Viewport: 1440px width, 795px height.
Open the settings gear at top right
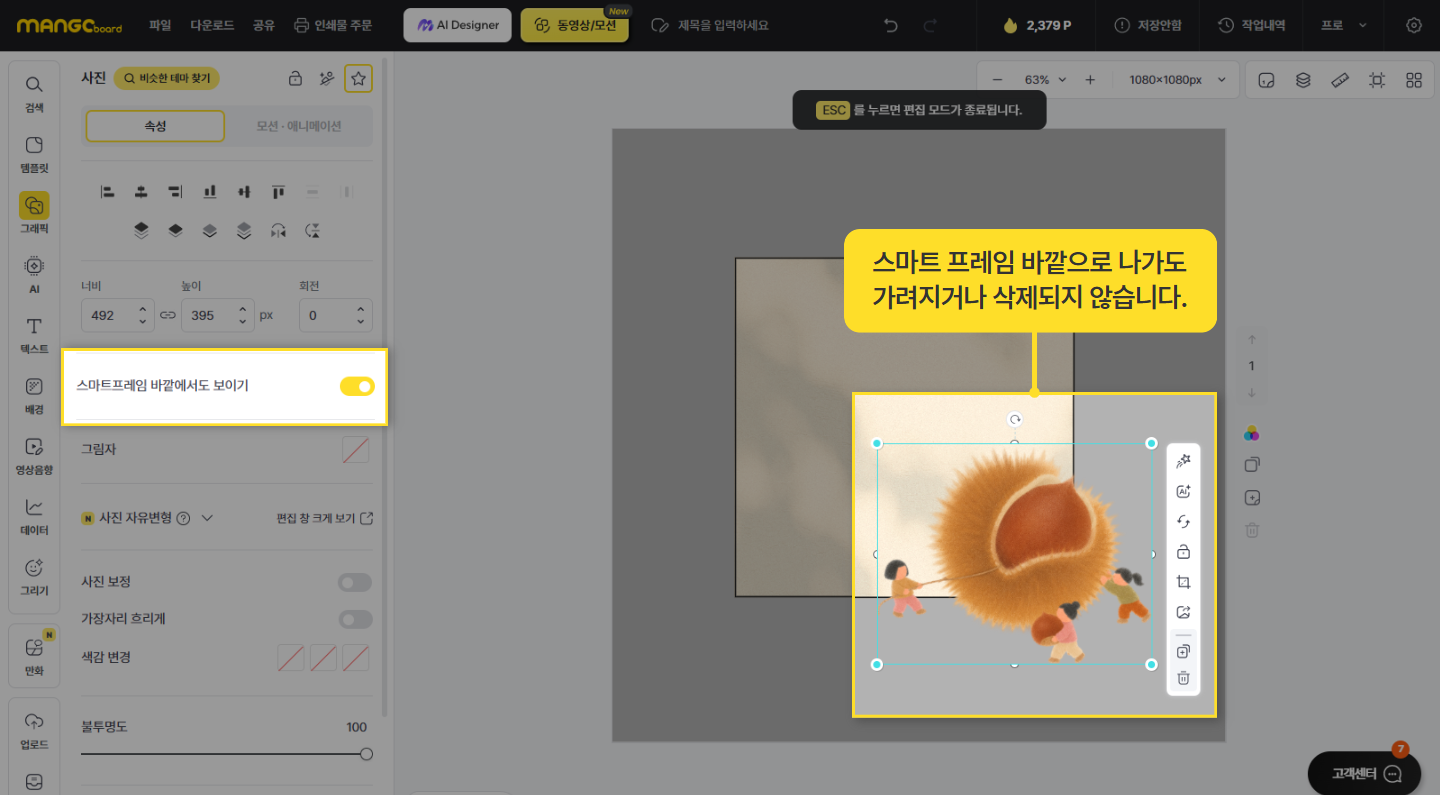1414,25
